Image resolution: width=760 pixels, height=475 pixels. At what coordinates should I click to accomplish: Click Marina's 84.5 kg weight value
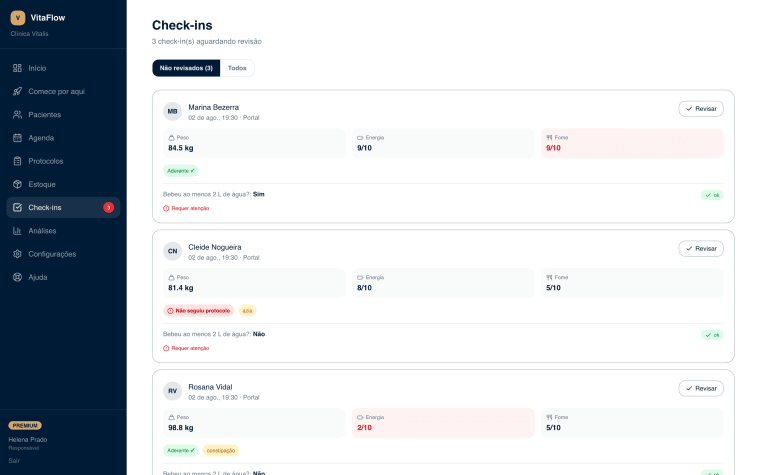tap(181, 148)
